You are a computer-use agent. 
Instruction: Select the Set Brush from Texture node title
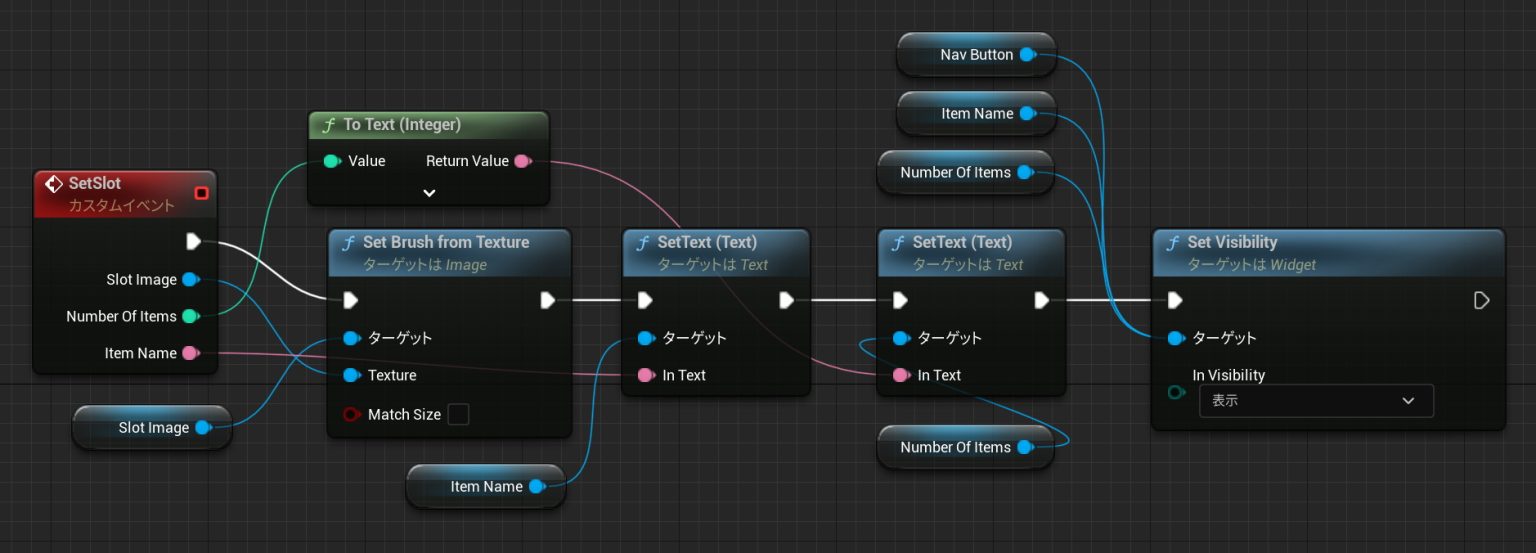pyautogui.click(x=446, y=242)
